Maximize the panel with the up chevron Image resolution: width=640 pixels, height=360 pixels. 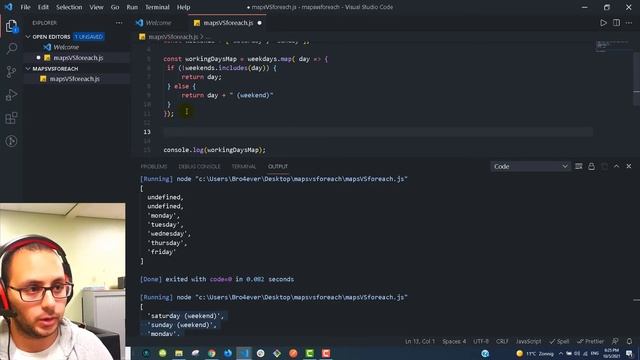pos(616,166)
